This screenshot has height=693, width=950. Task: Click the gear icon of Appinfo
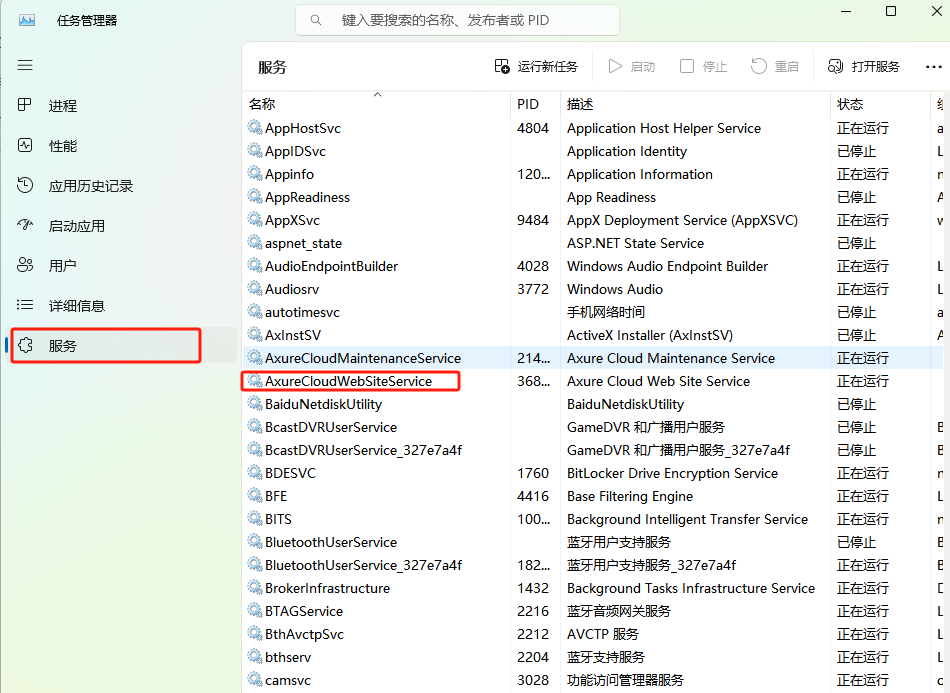(255, 174)
